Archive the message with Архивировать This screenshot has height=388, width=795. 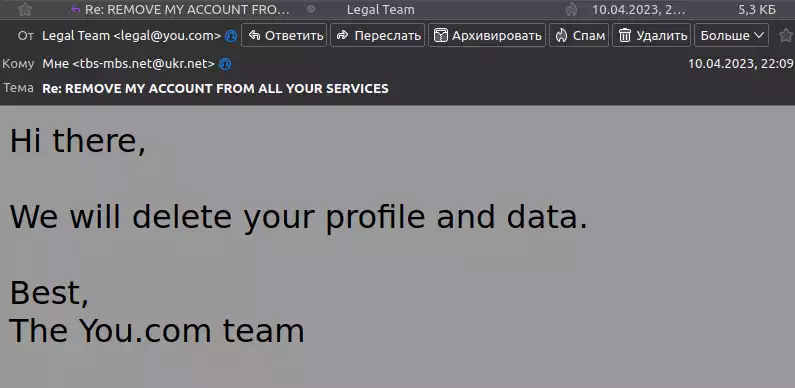tap(487, 36)
